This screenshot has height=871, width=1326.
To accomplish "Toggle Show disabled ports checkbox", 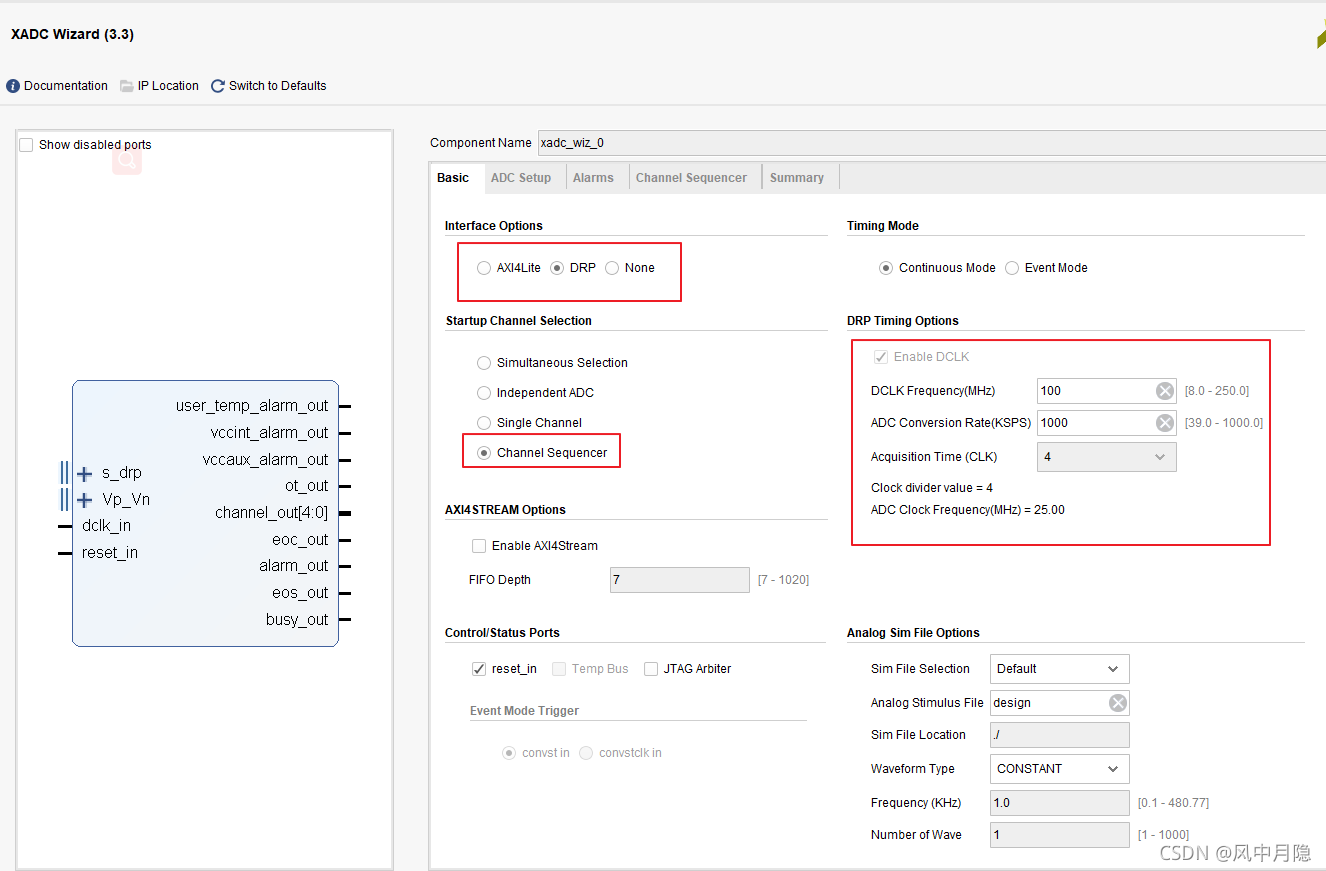I will [x=26, y=145].
